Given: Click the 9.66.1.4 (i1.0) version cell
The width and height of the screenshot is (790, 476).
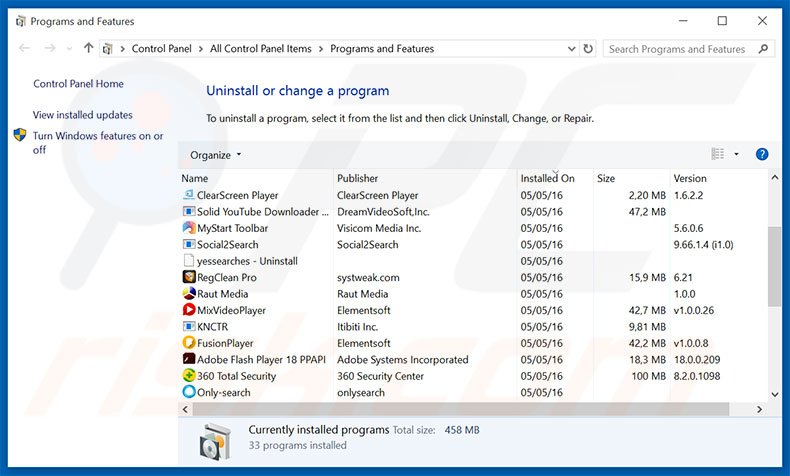Looking at the screenshot, I should [703, 245].
